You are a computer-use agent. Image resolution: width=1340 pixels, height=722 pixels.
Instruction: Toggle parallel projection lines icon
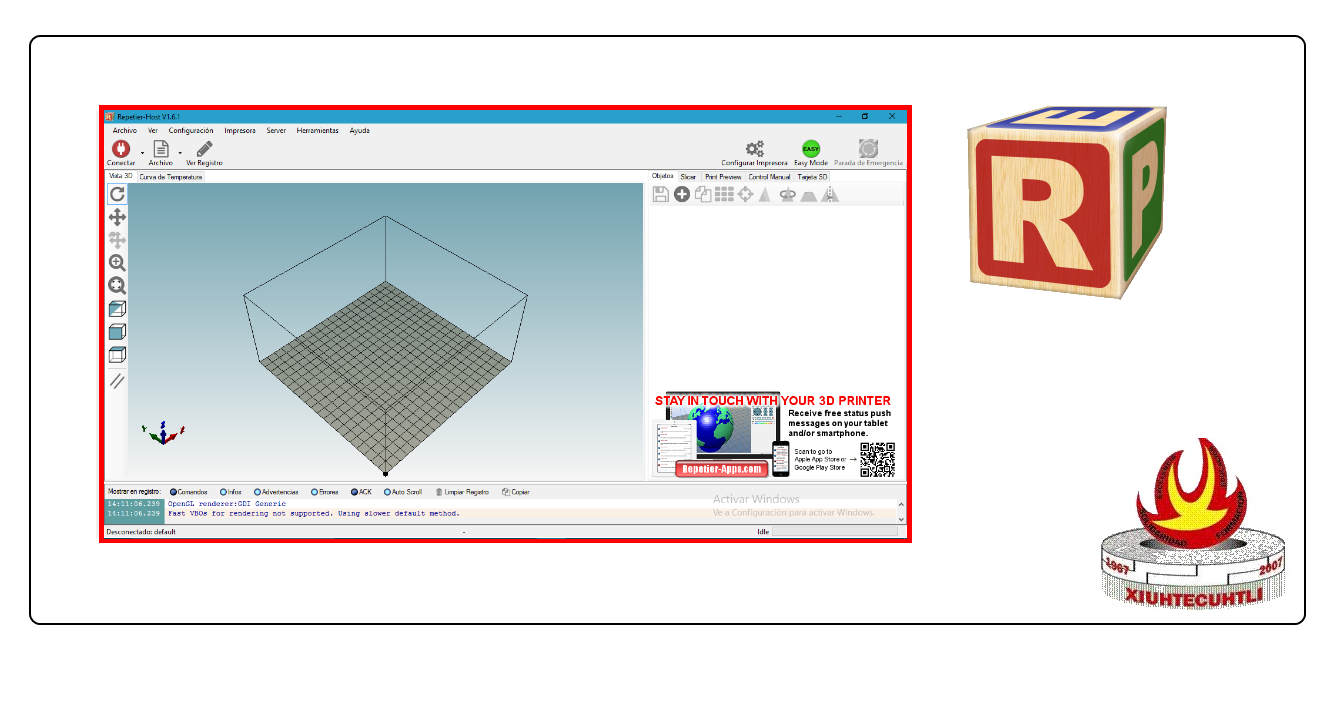(x=117, y=380)
